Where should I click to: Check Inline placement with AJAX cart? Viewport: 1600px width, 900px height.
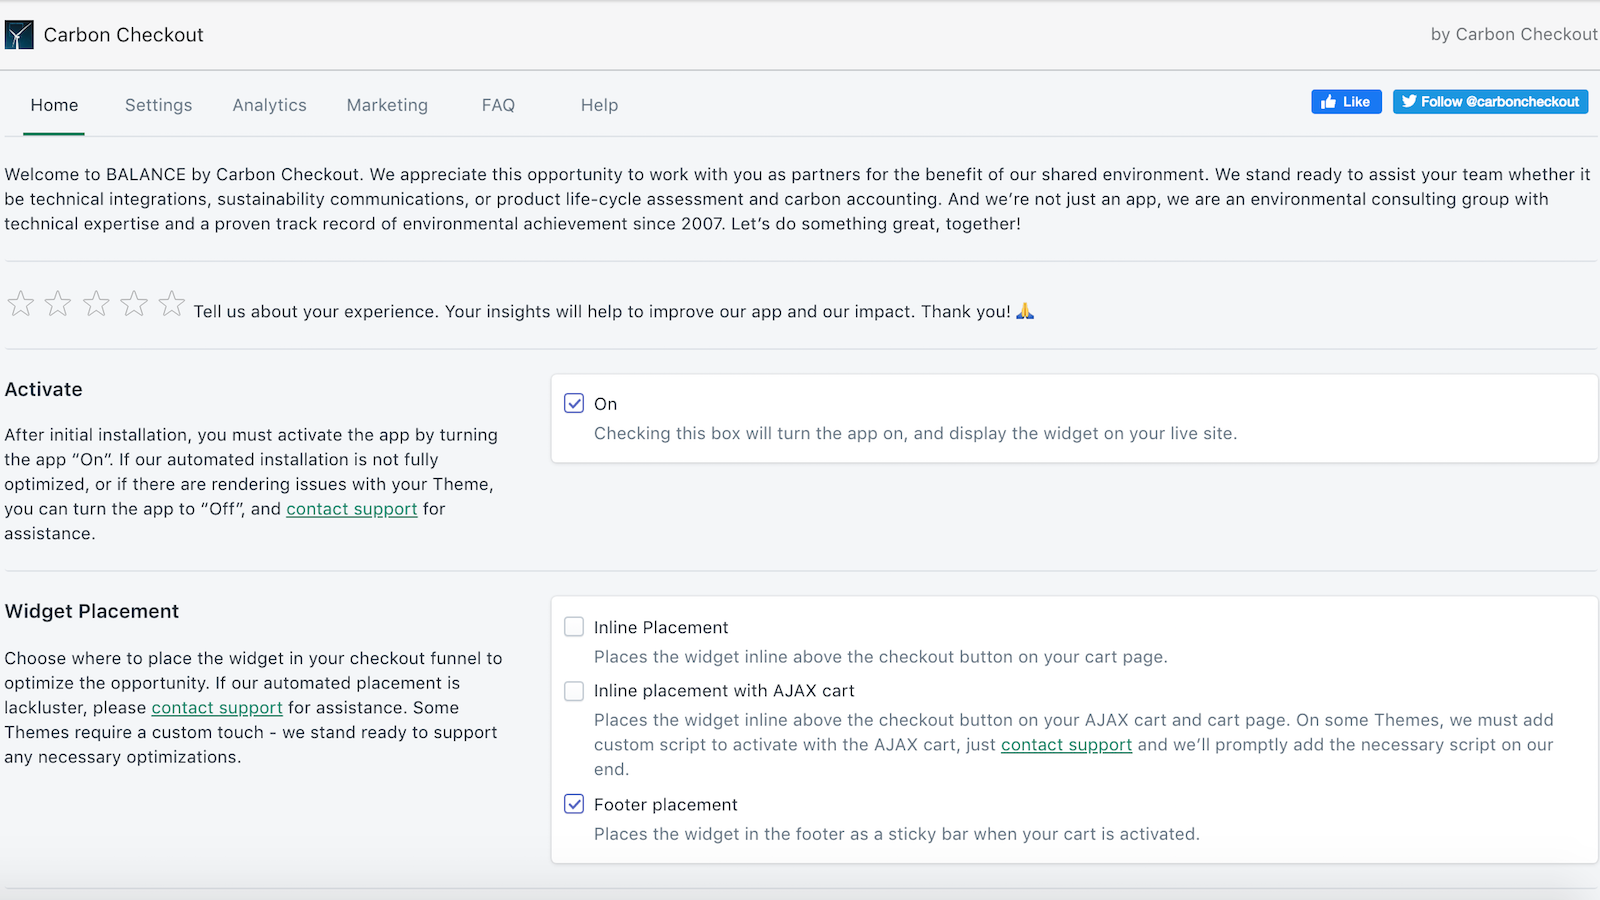[x=574, y=690]
